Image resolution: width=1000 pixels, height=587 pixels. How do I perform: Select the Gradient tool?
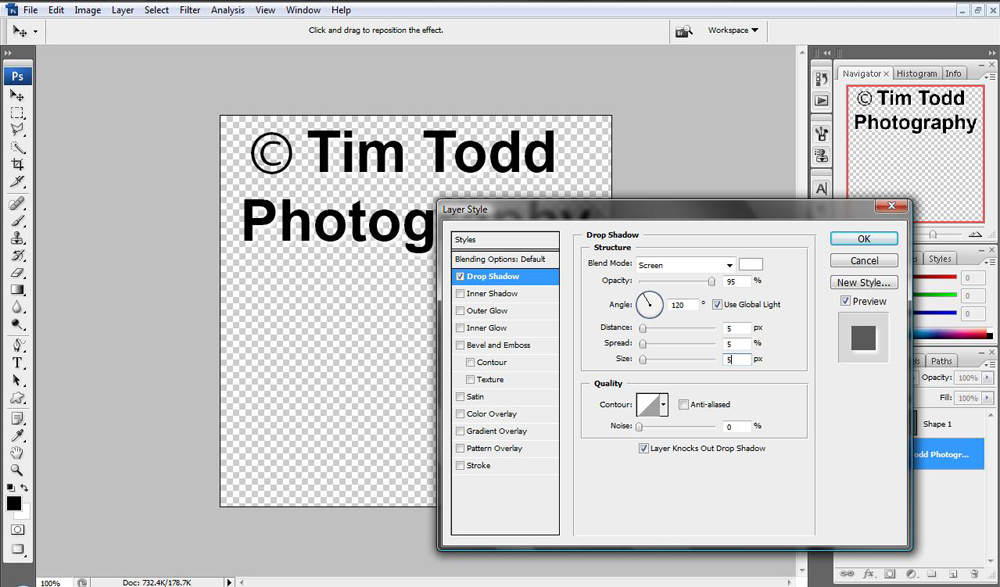[x=17, y=290]
